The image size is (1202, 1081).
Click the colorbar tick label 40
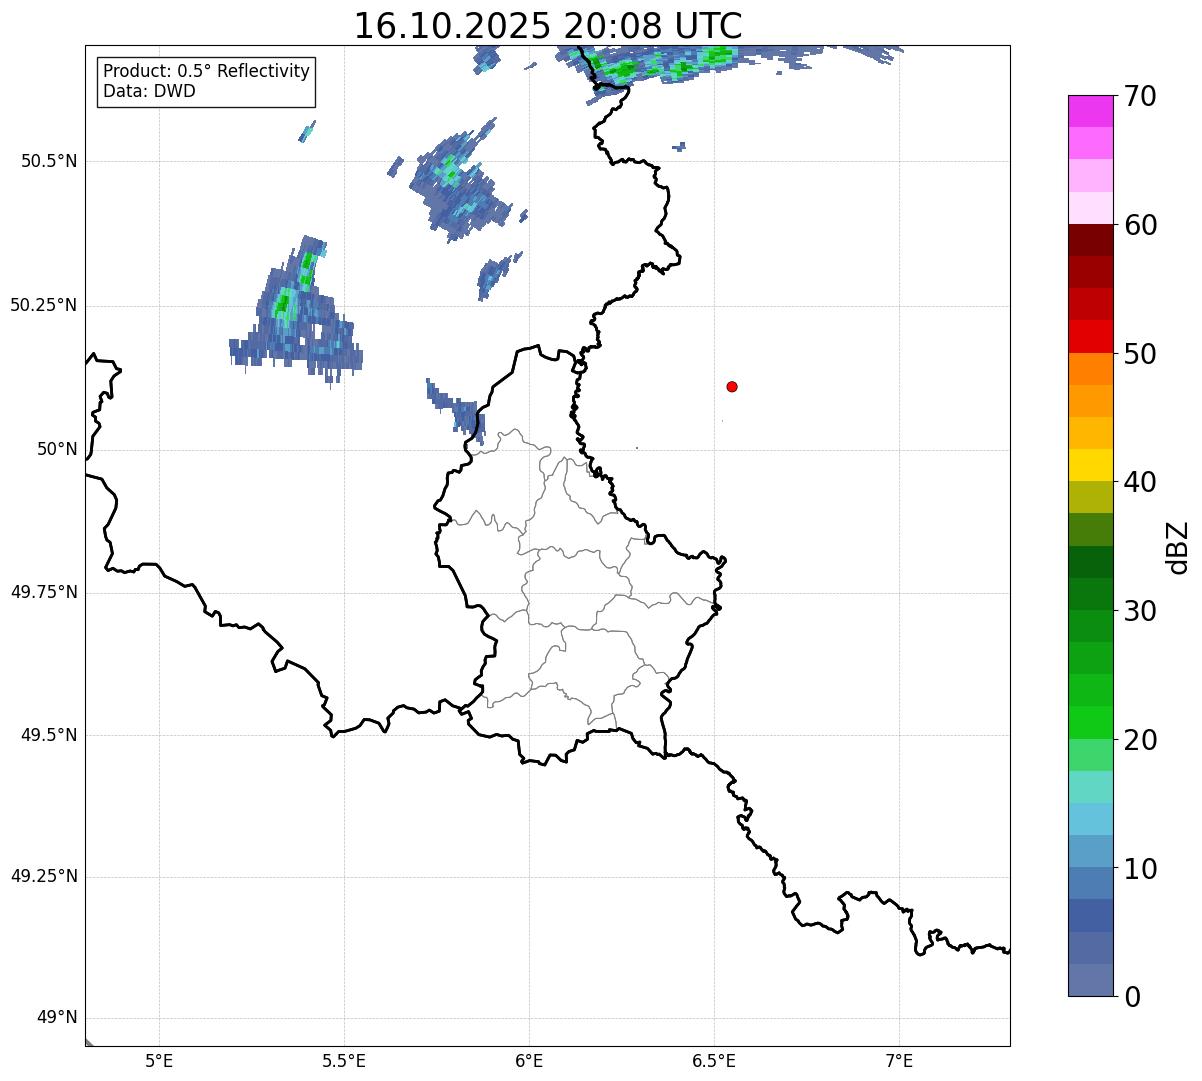pos(1140,482)
